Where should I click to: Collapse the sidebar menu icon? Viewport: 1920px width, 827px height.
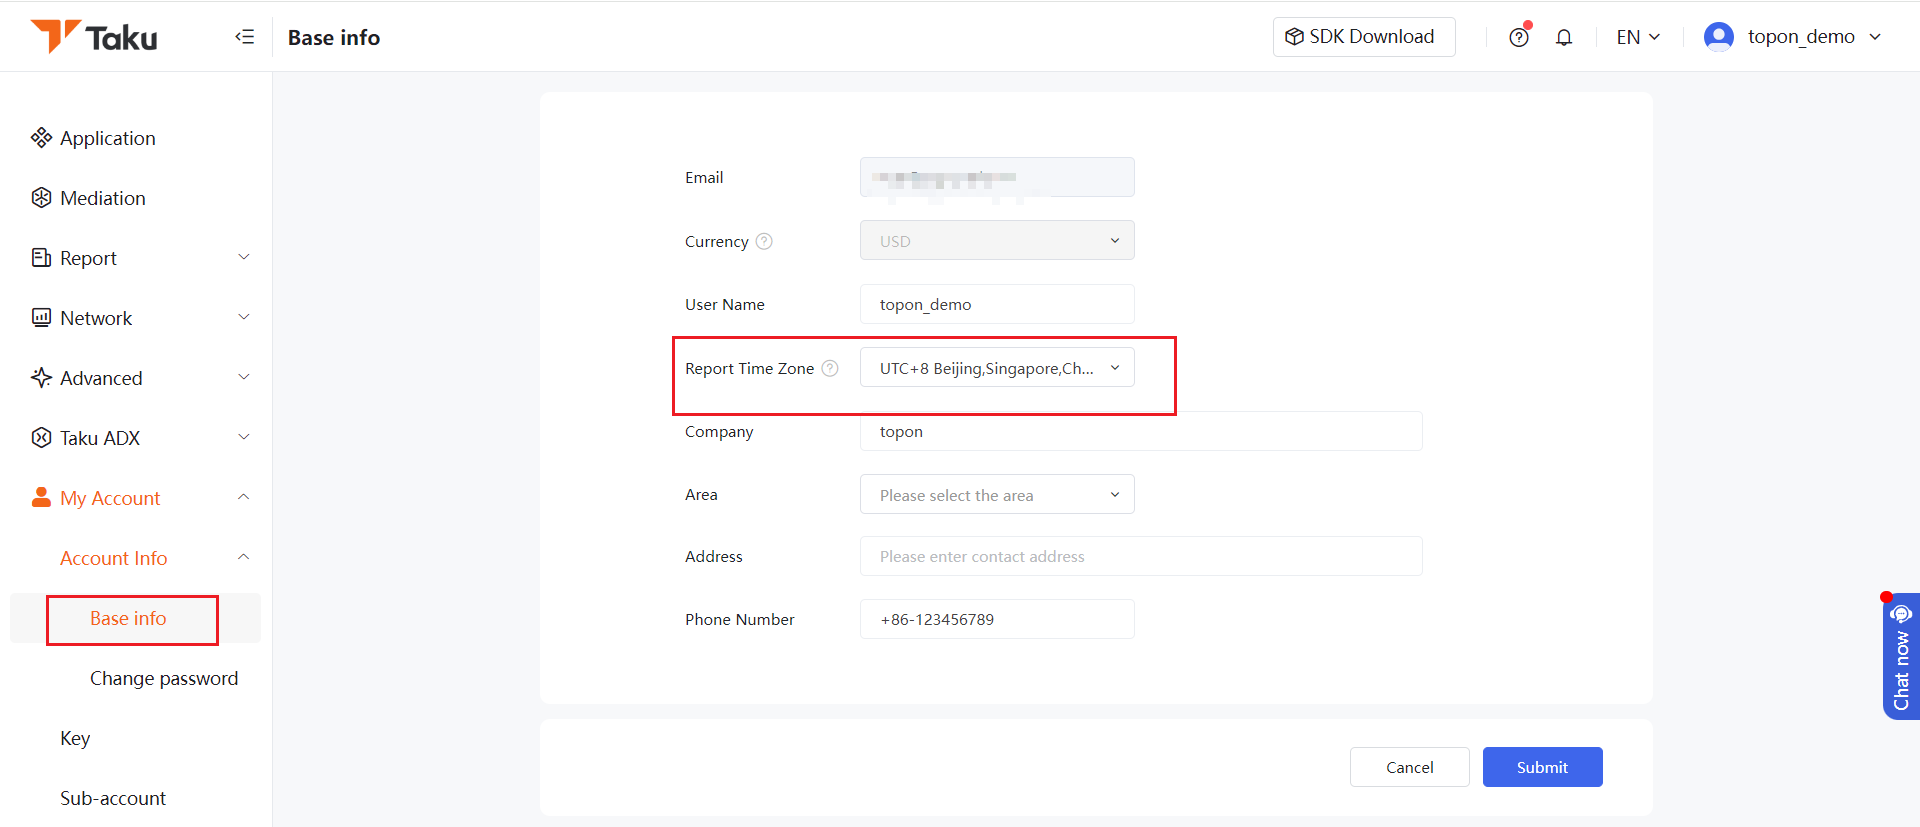pos(245,37)
